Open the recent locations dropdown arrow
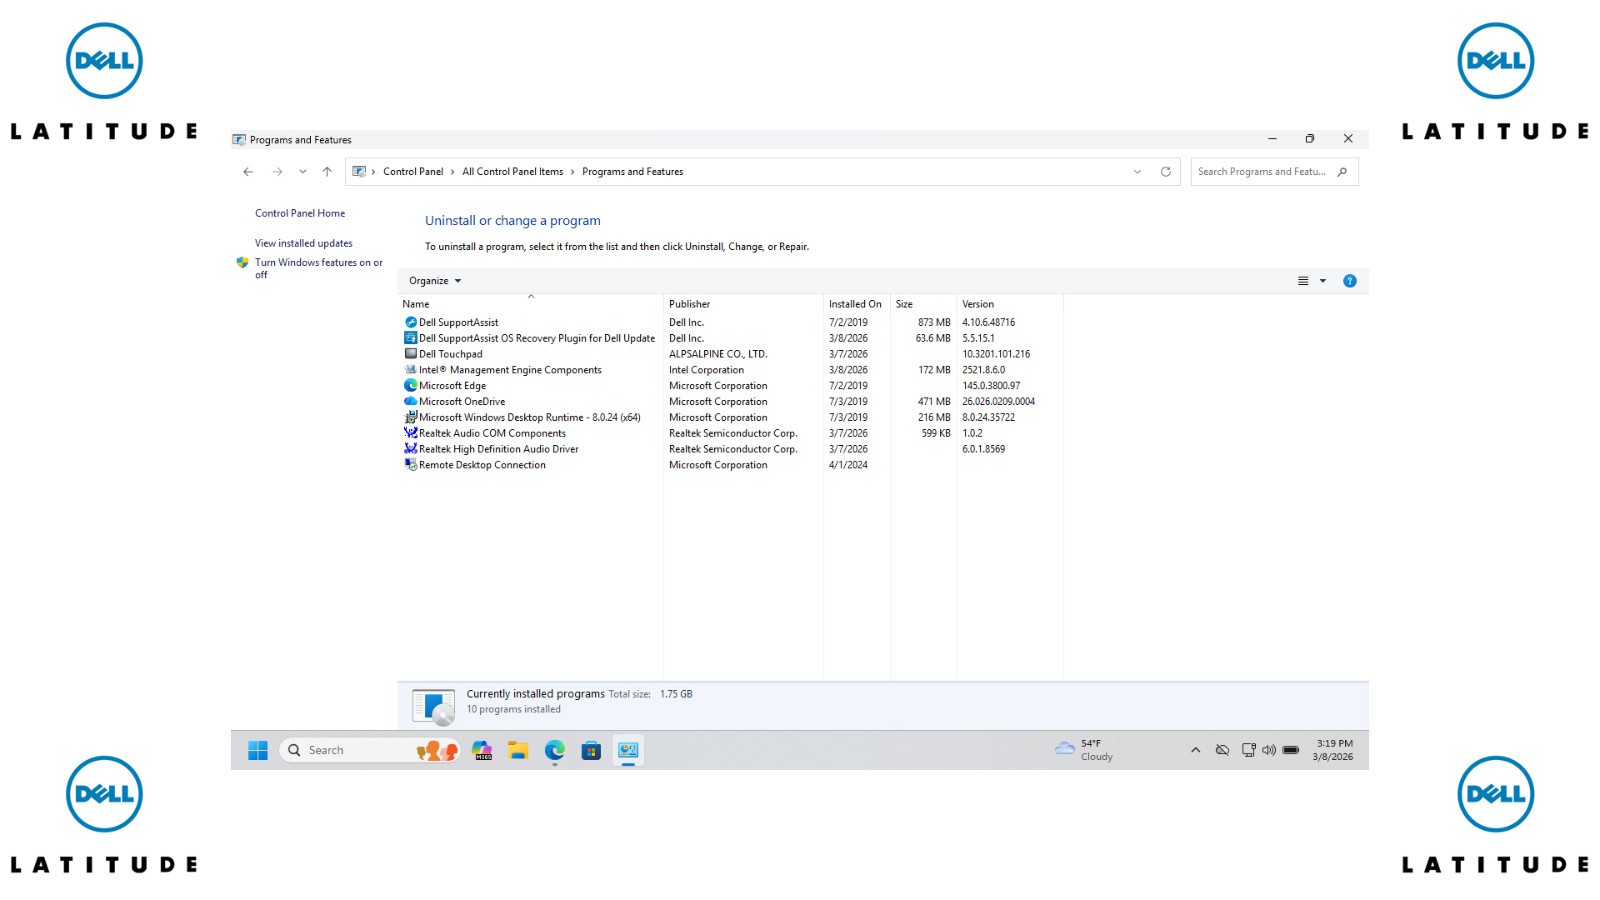 coord(303,172)
